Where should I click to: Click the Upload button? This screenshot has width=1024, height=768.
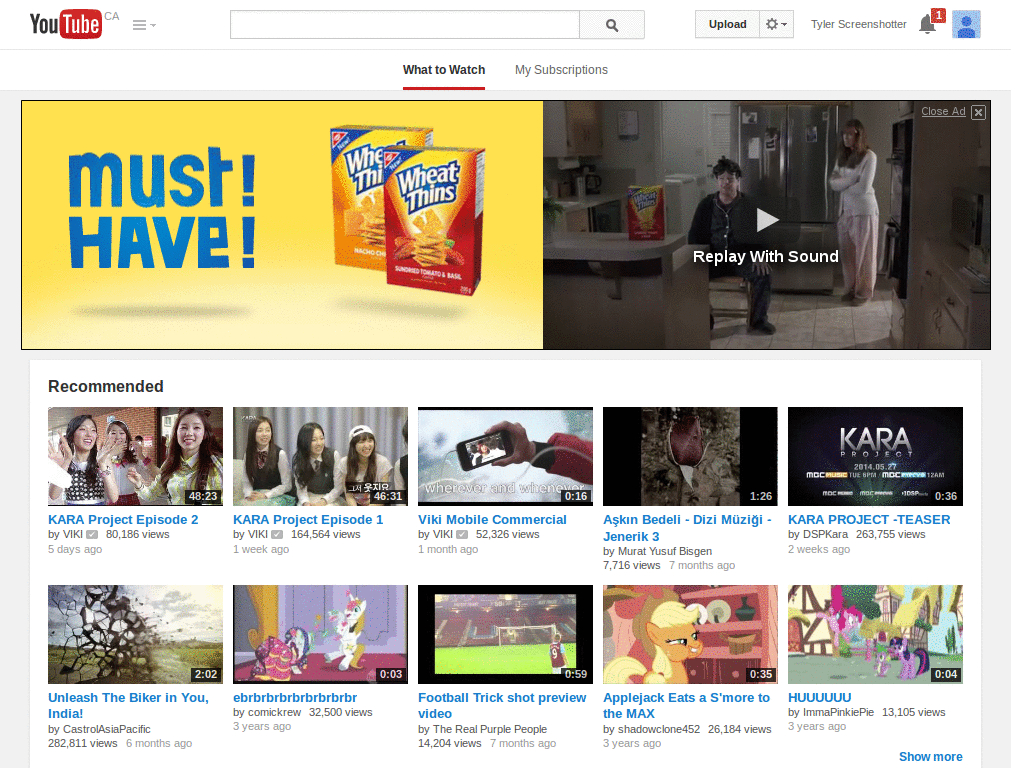(727, 24)
